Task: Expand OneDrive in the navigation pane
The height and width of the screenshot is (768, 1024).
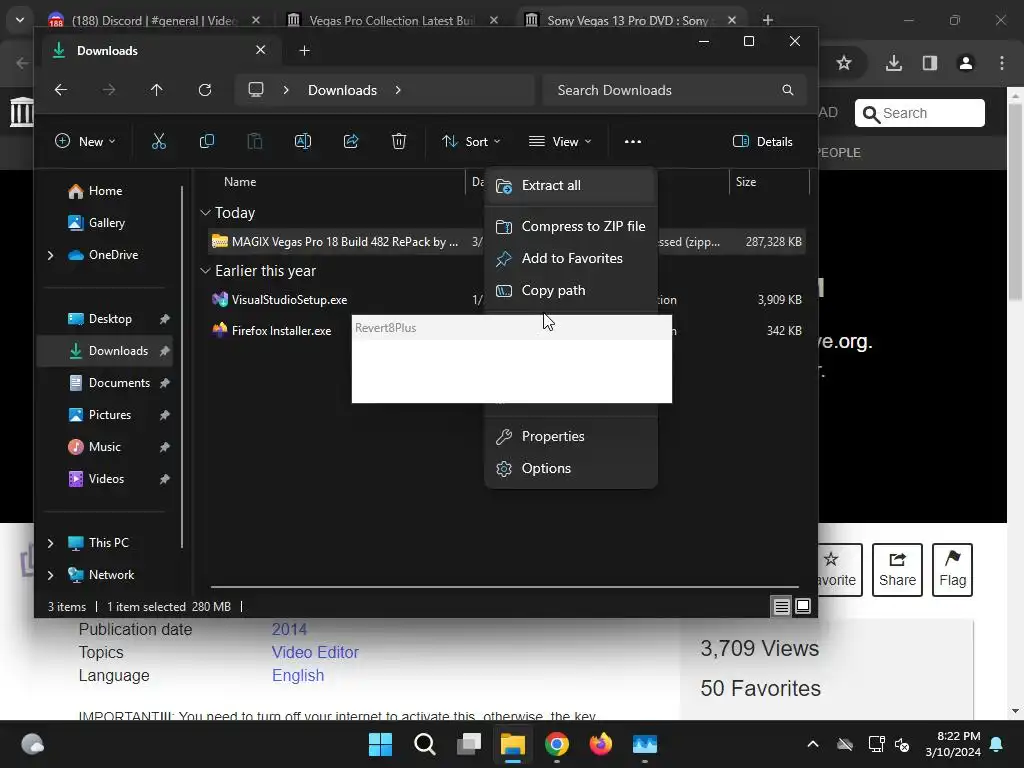Action: click(x=50, y=255)
